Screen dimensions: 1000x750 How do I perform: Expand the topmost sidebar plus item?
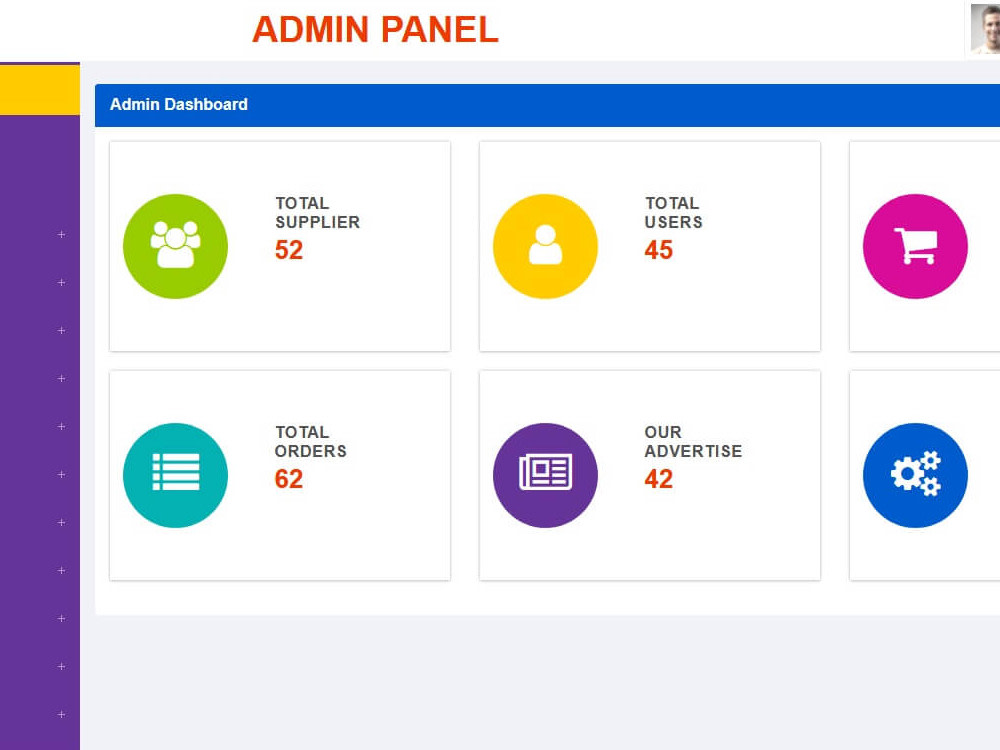(x=61, y=235)
